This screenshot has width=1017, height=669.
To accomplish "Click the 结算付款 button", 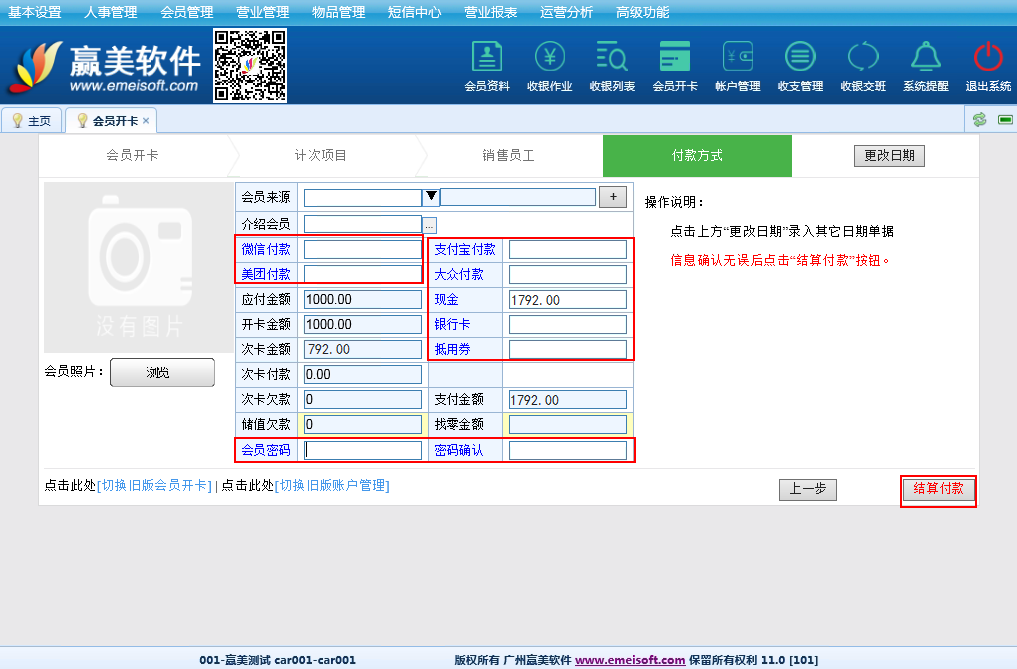I will [938, 489].
